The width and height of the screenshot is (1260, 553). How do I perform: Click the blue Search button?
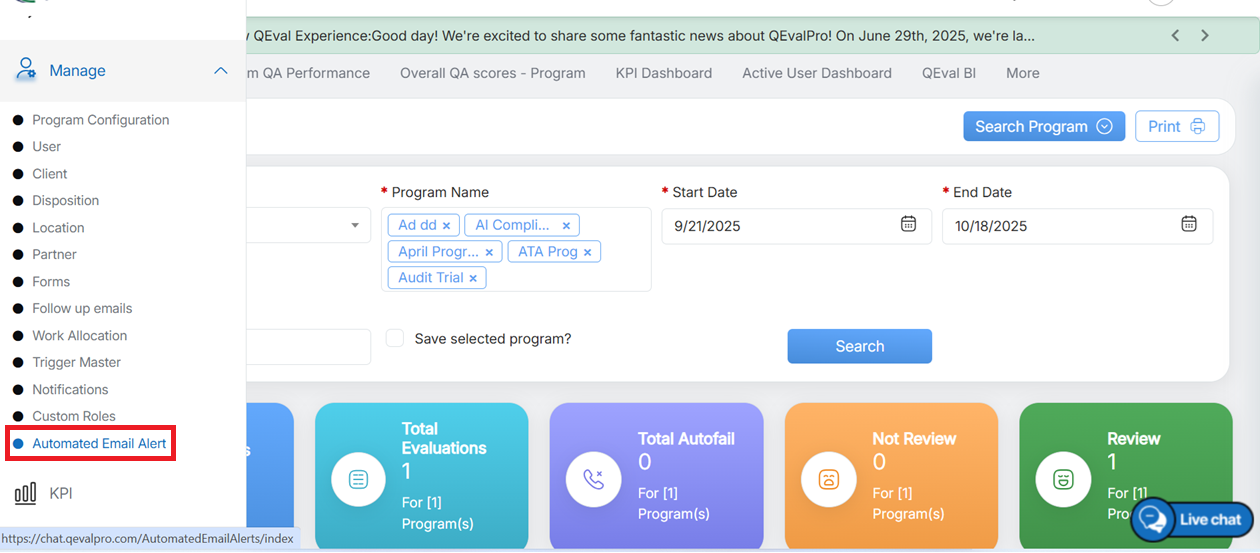(x=859, y=346)
